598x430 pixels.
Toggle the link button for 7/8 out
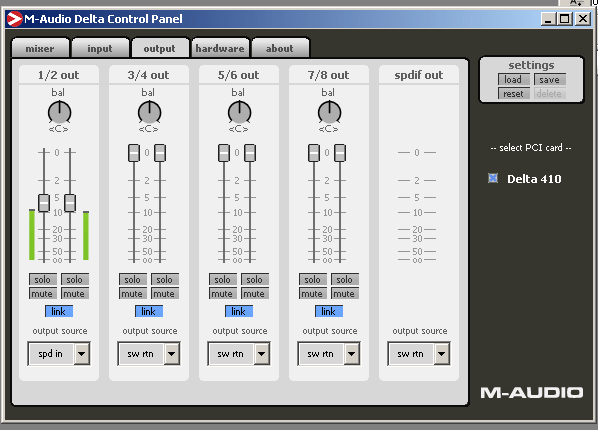click(329, 311)
